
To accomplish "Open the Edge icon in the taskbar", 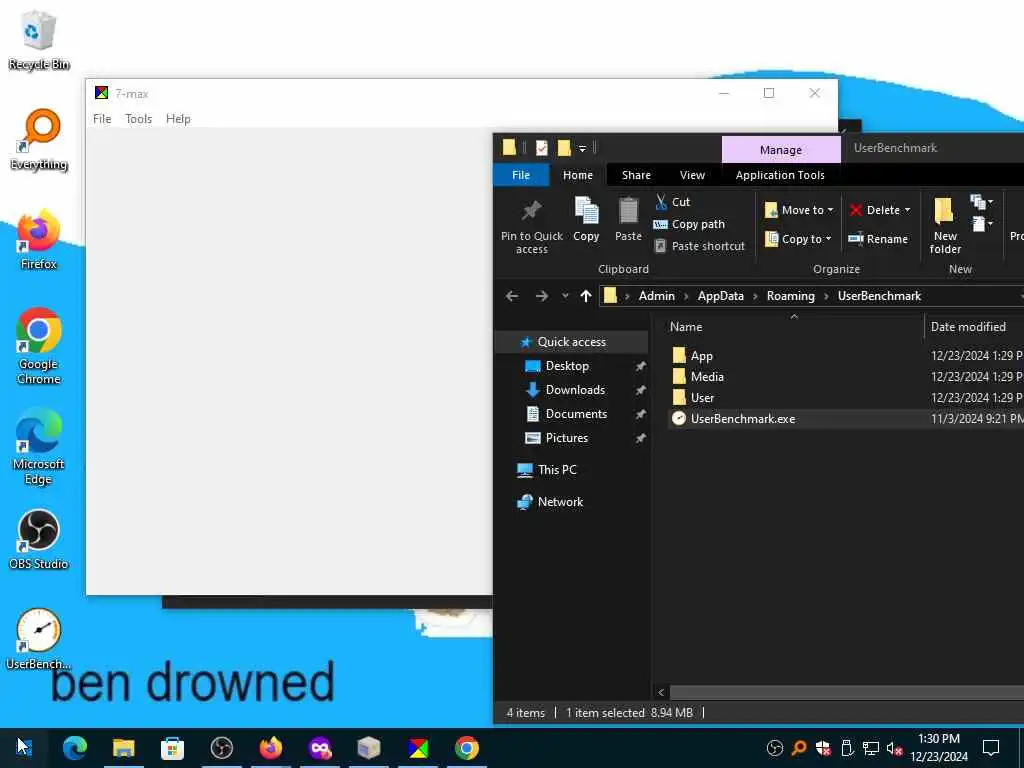I will point(74,748).
